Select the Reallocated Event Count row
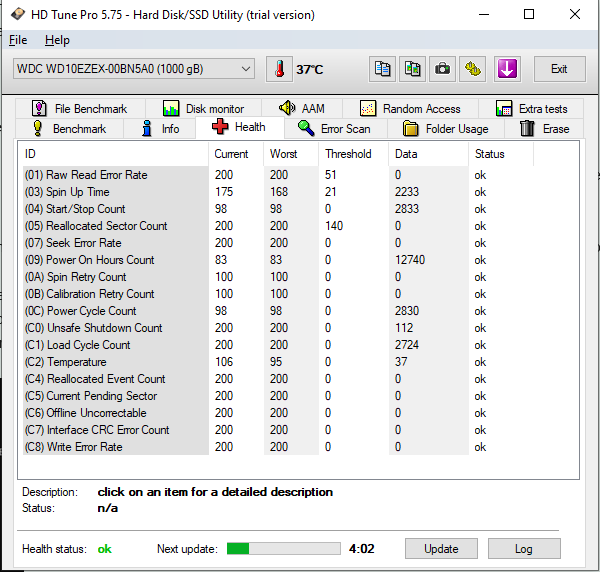The width and height of the screenshot is (600, 572). [x=278, y=379]
